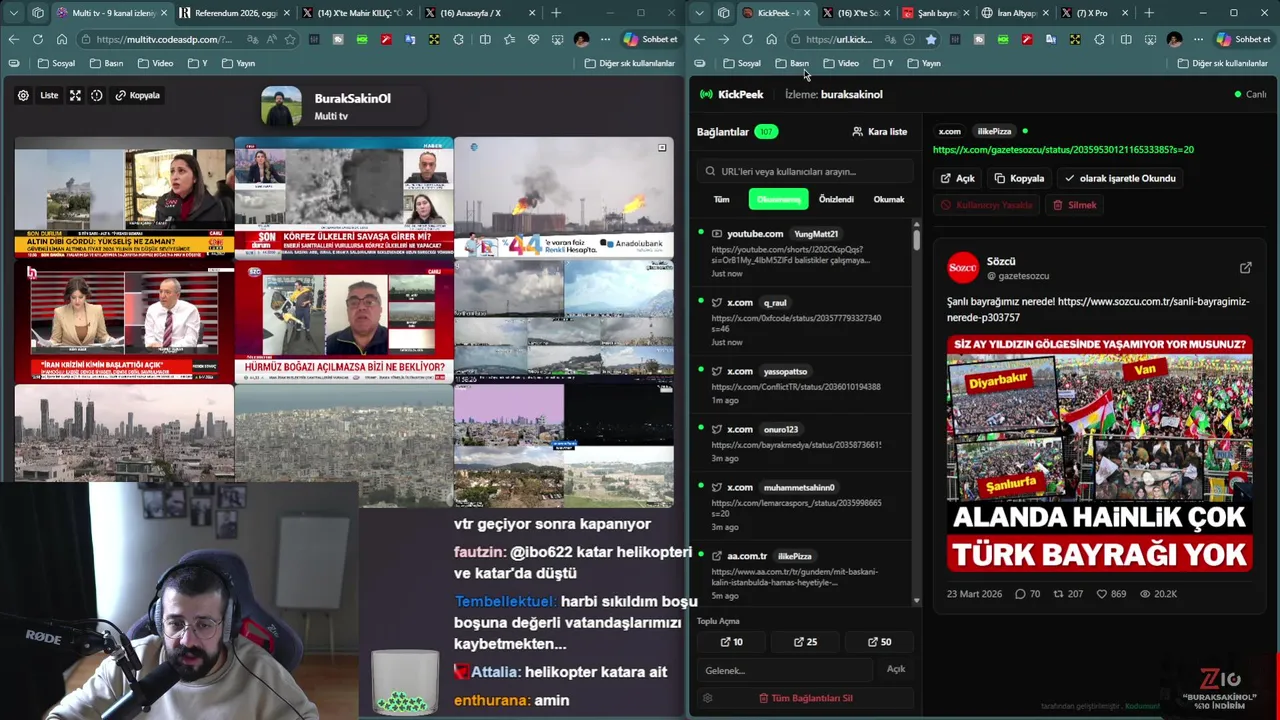The image size is (1280, 720).
Task: Open aa.com.tr link from ilikePizza
Action: [x=803, y=575]
